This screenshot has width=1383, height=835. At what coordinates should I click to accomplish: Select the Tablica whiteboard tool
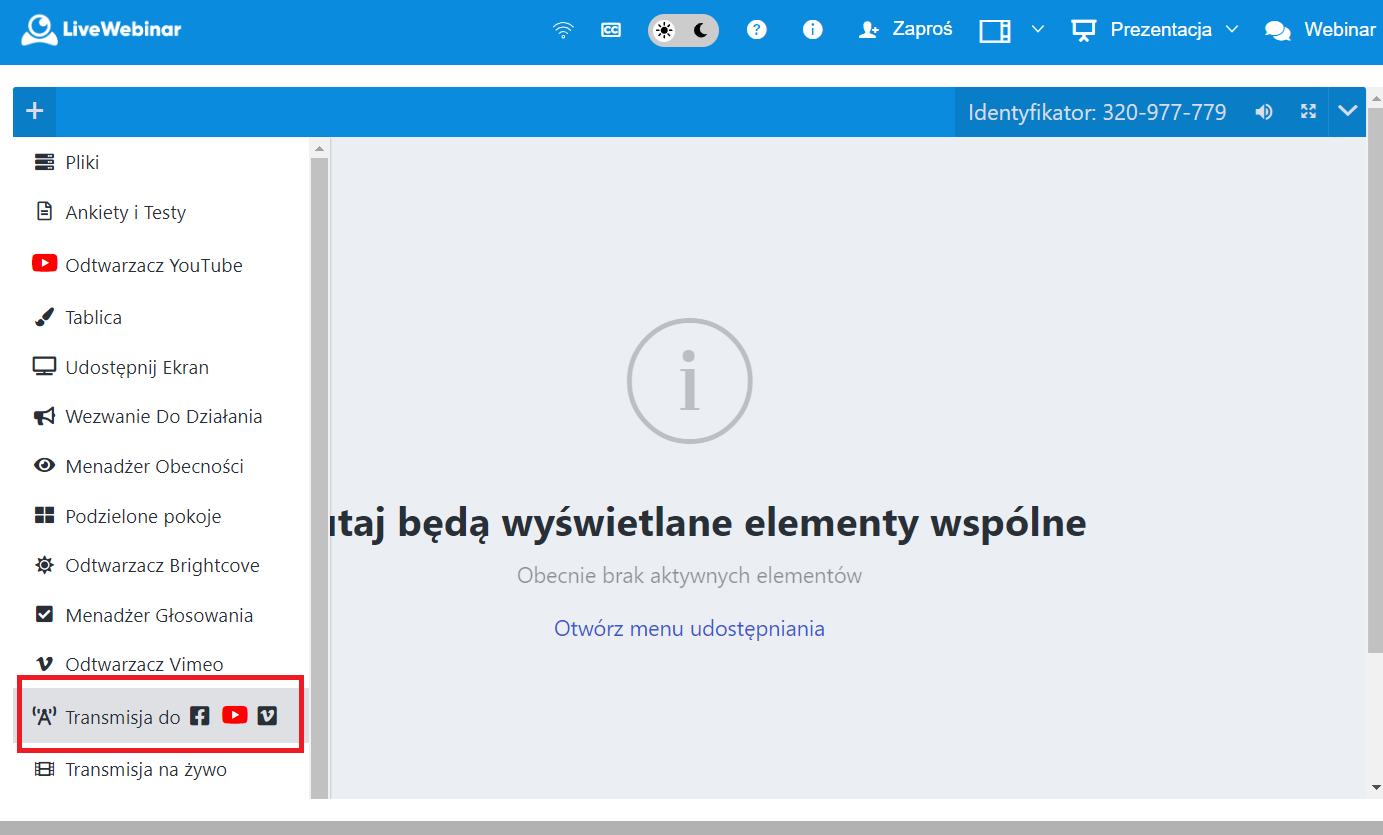(x=93, y=317)
